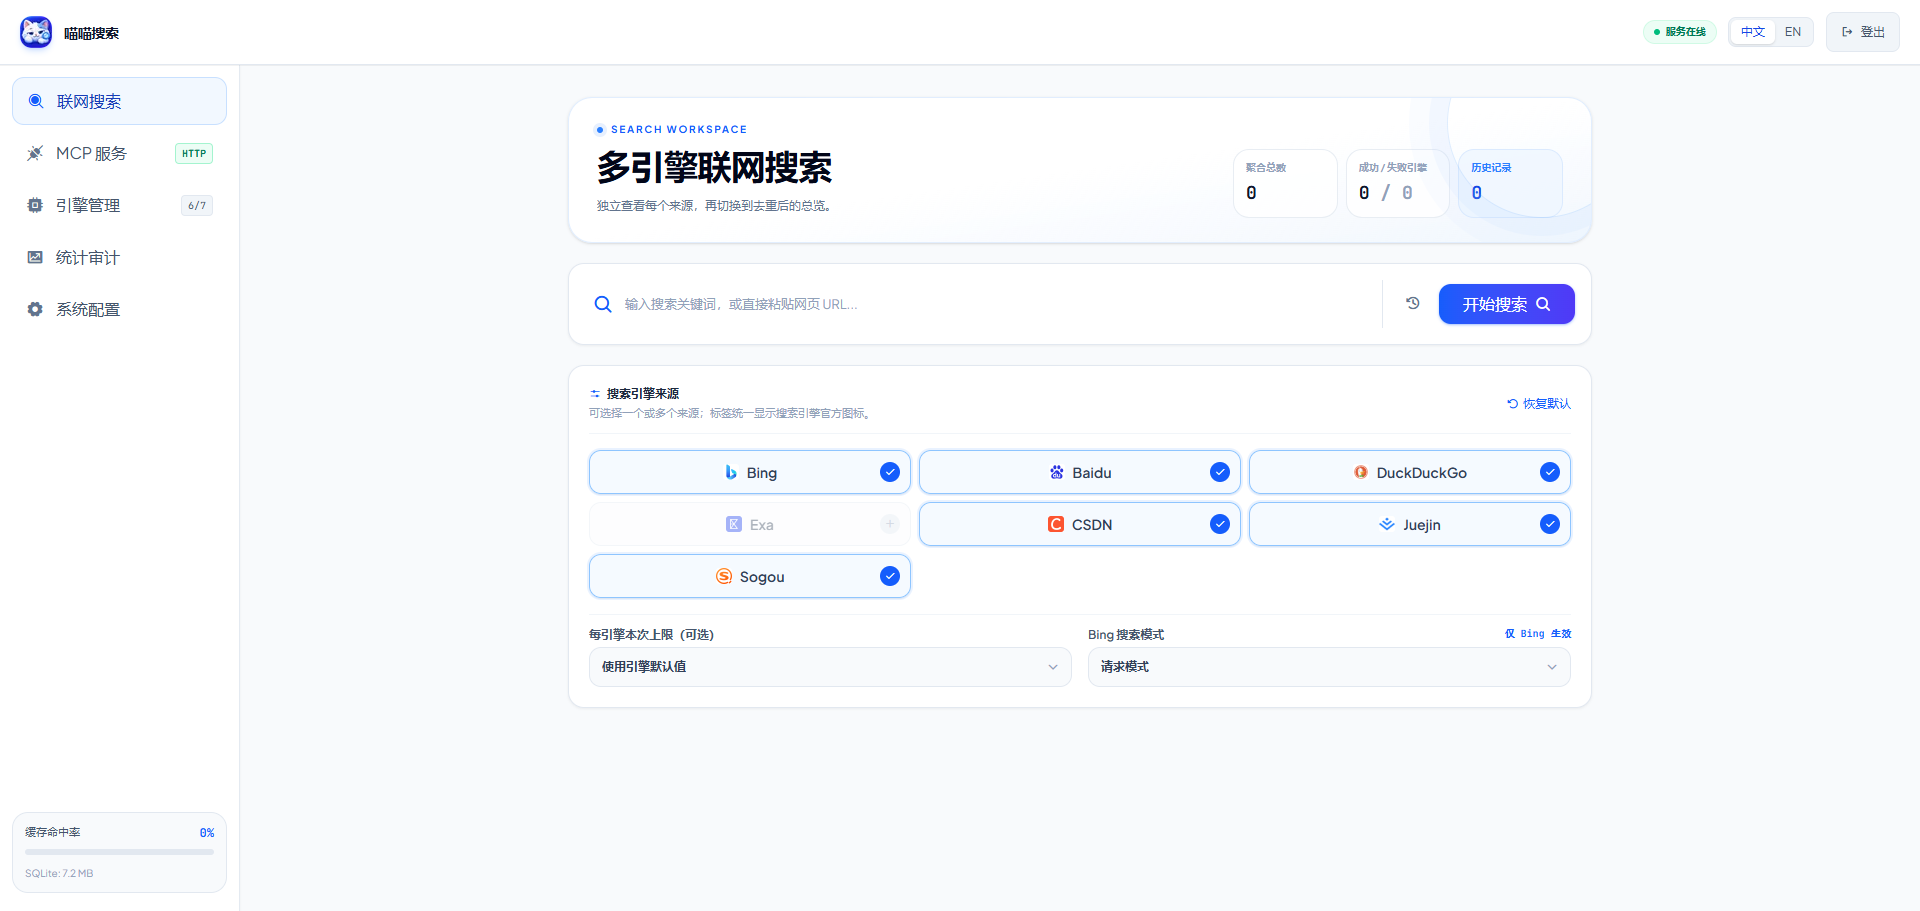Click the 历史记录 stat card

pos(1510,183)
